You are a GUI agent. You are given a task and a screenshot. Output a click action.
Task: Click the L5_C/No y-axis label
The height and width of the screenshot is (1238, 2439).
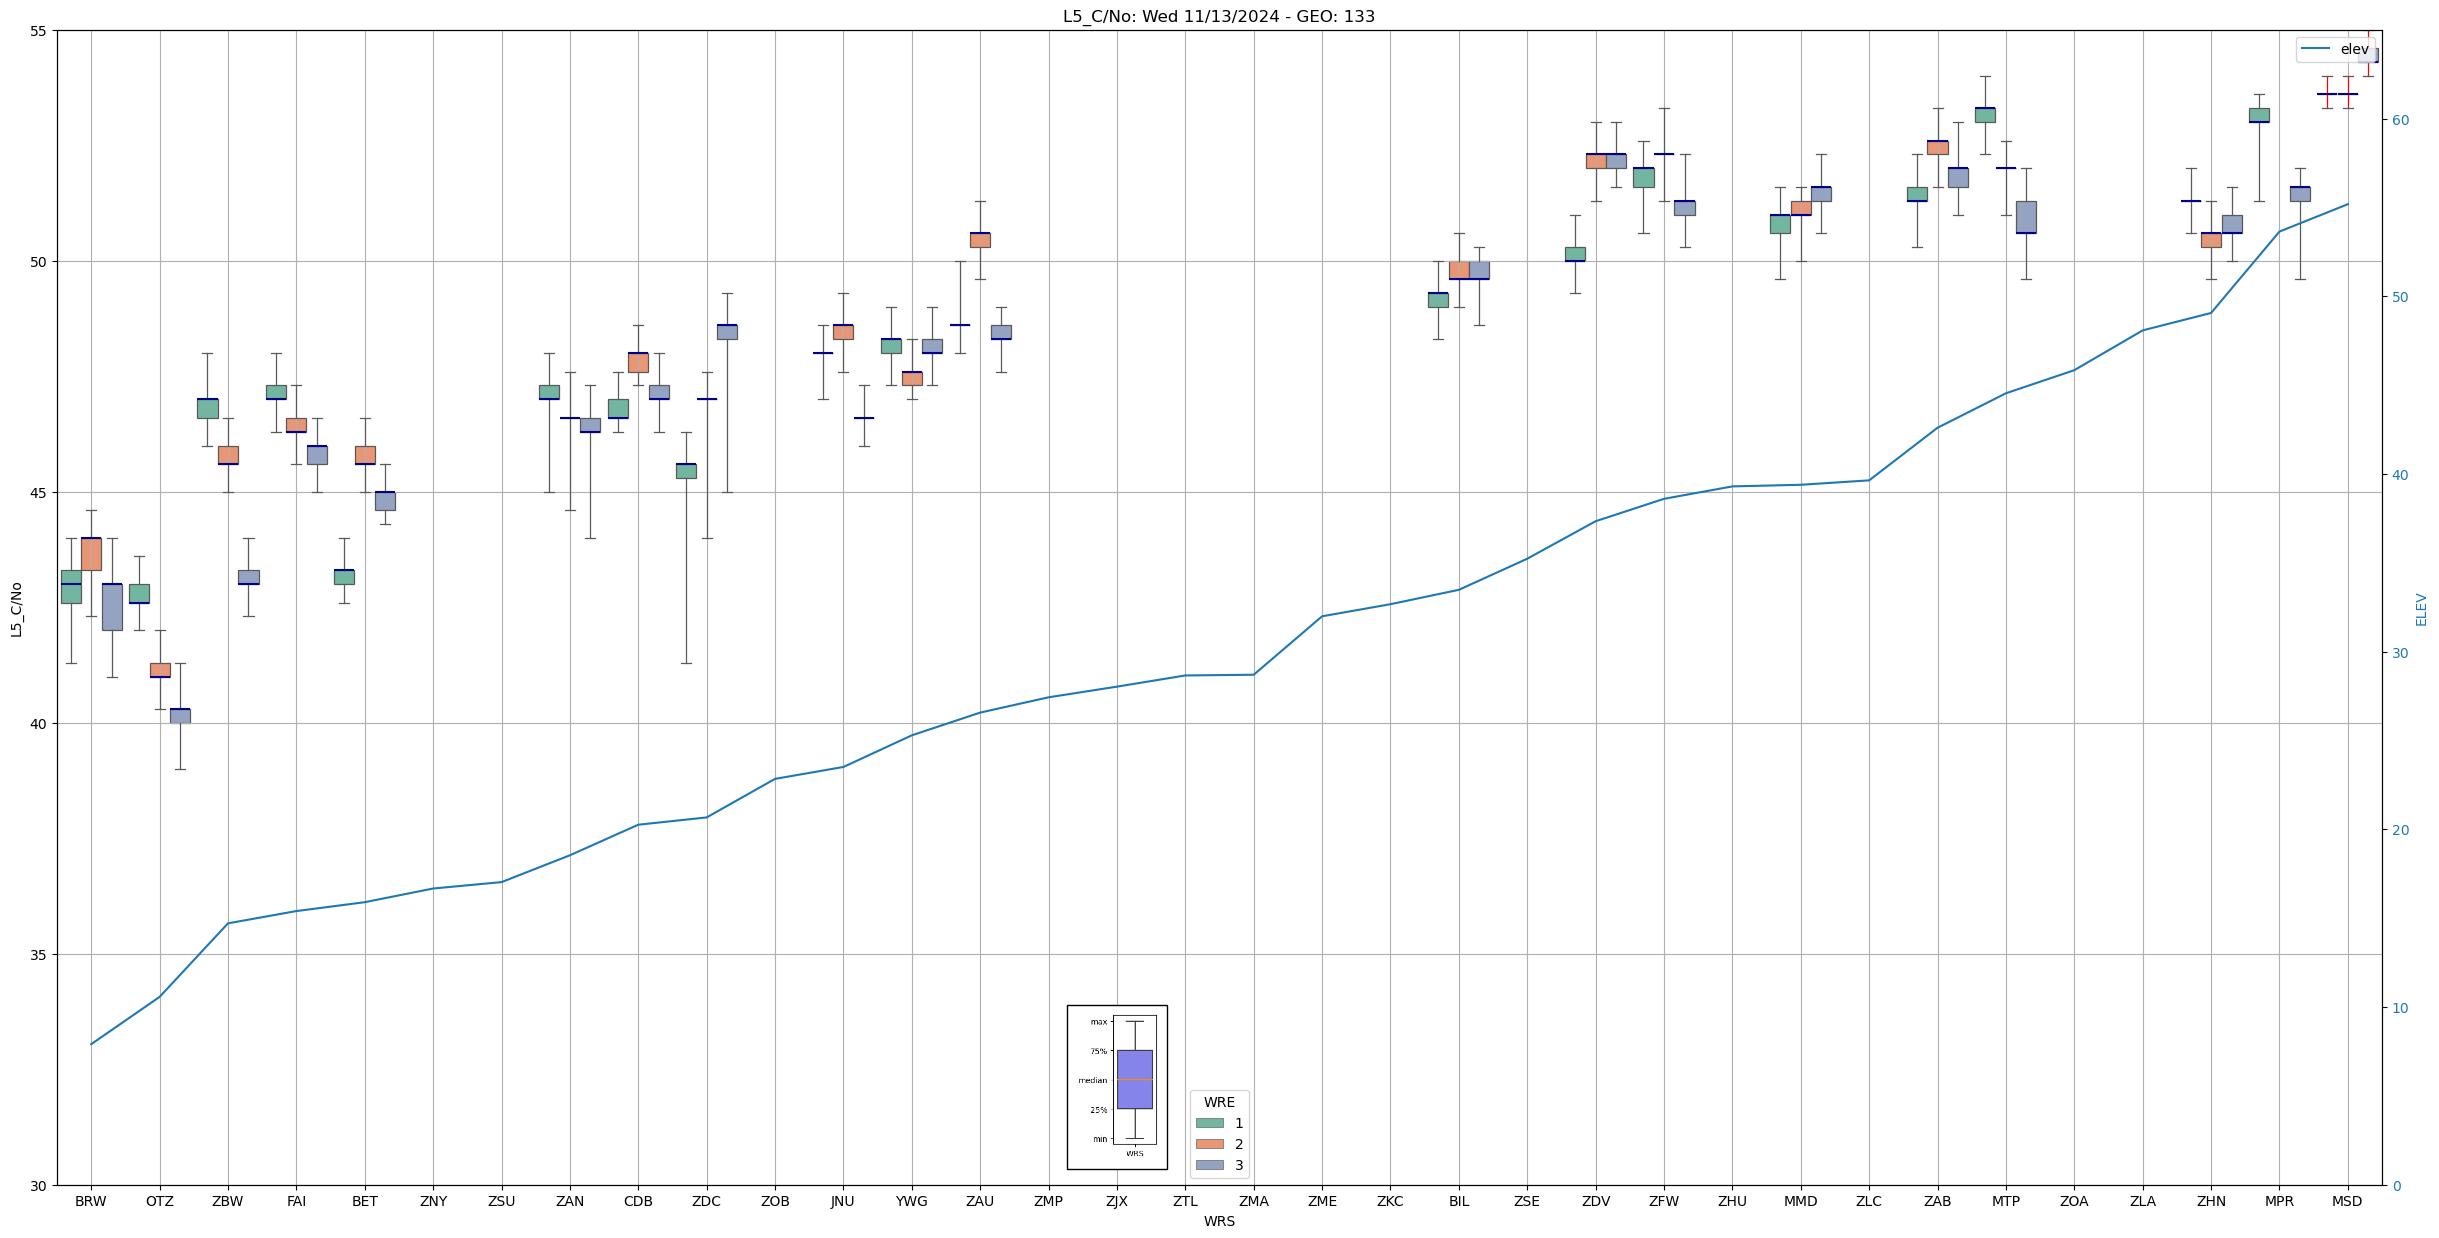16,609
